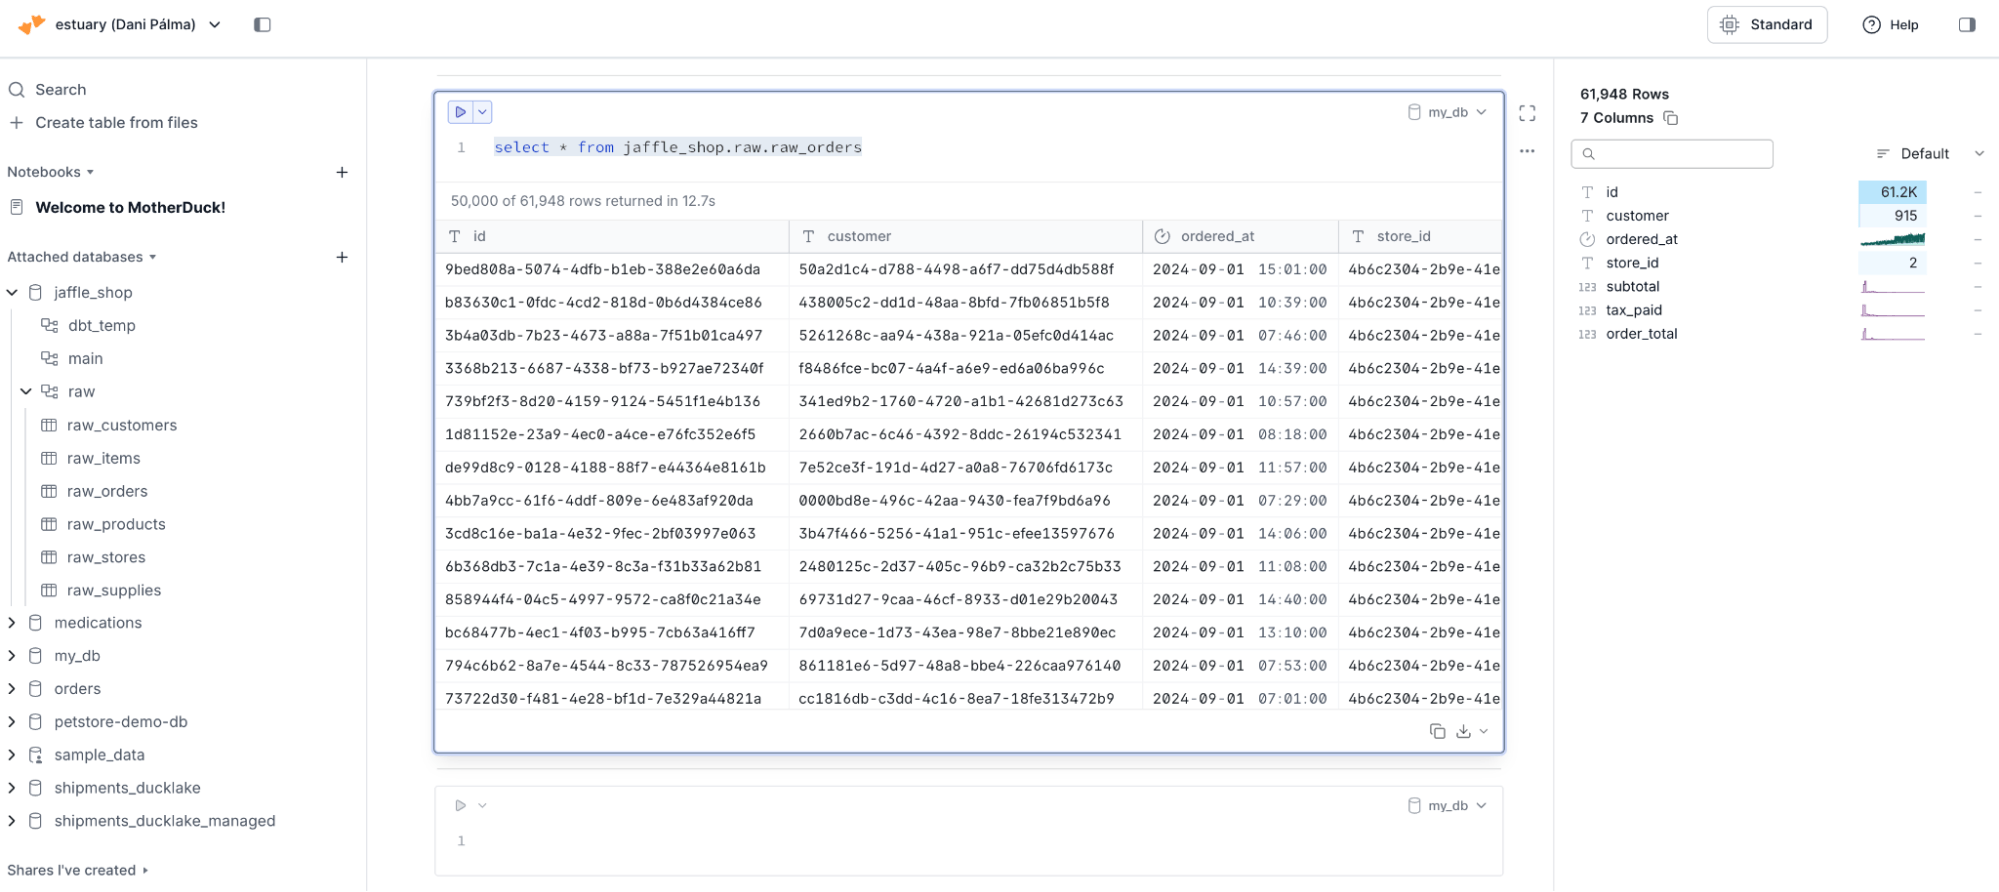Screen dimensions: 1999x892
Task: Click the raw_stores table icon
Action: [49, 557]
